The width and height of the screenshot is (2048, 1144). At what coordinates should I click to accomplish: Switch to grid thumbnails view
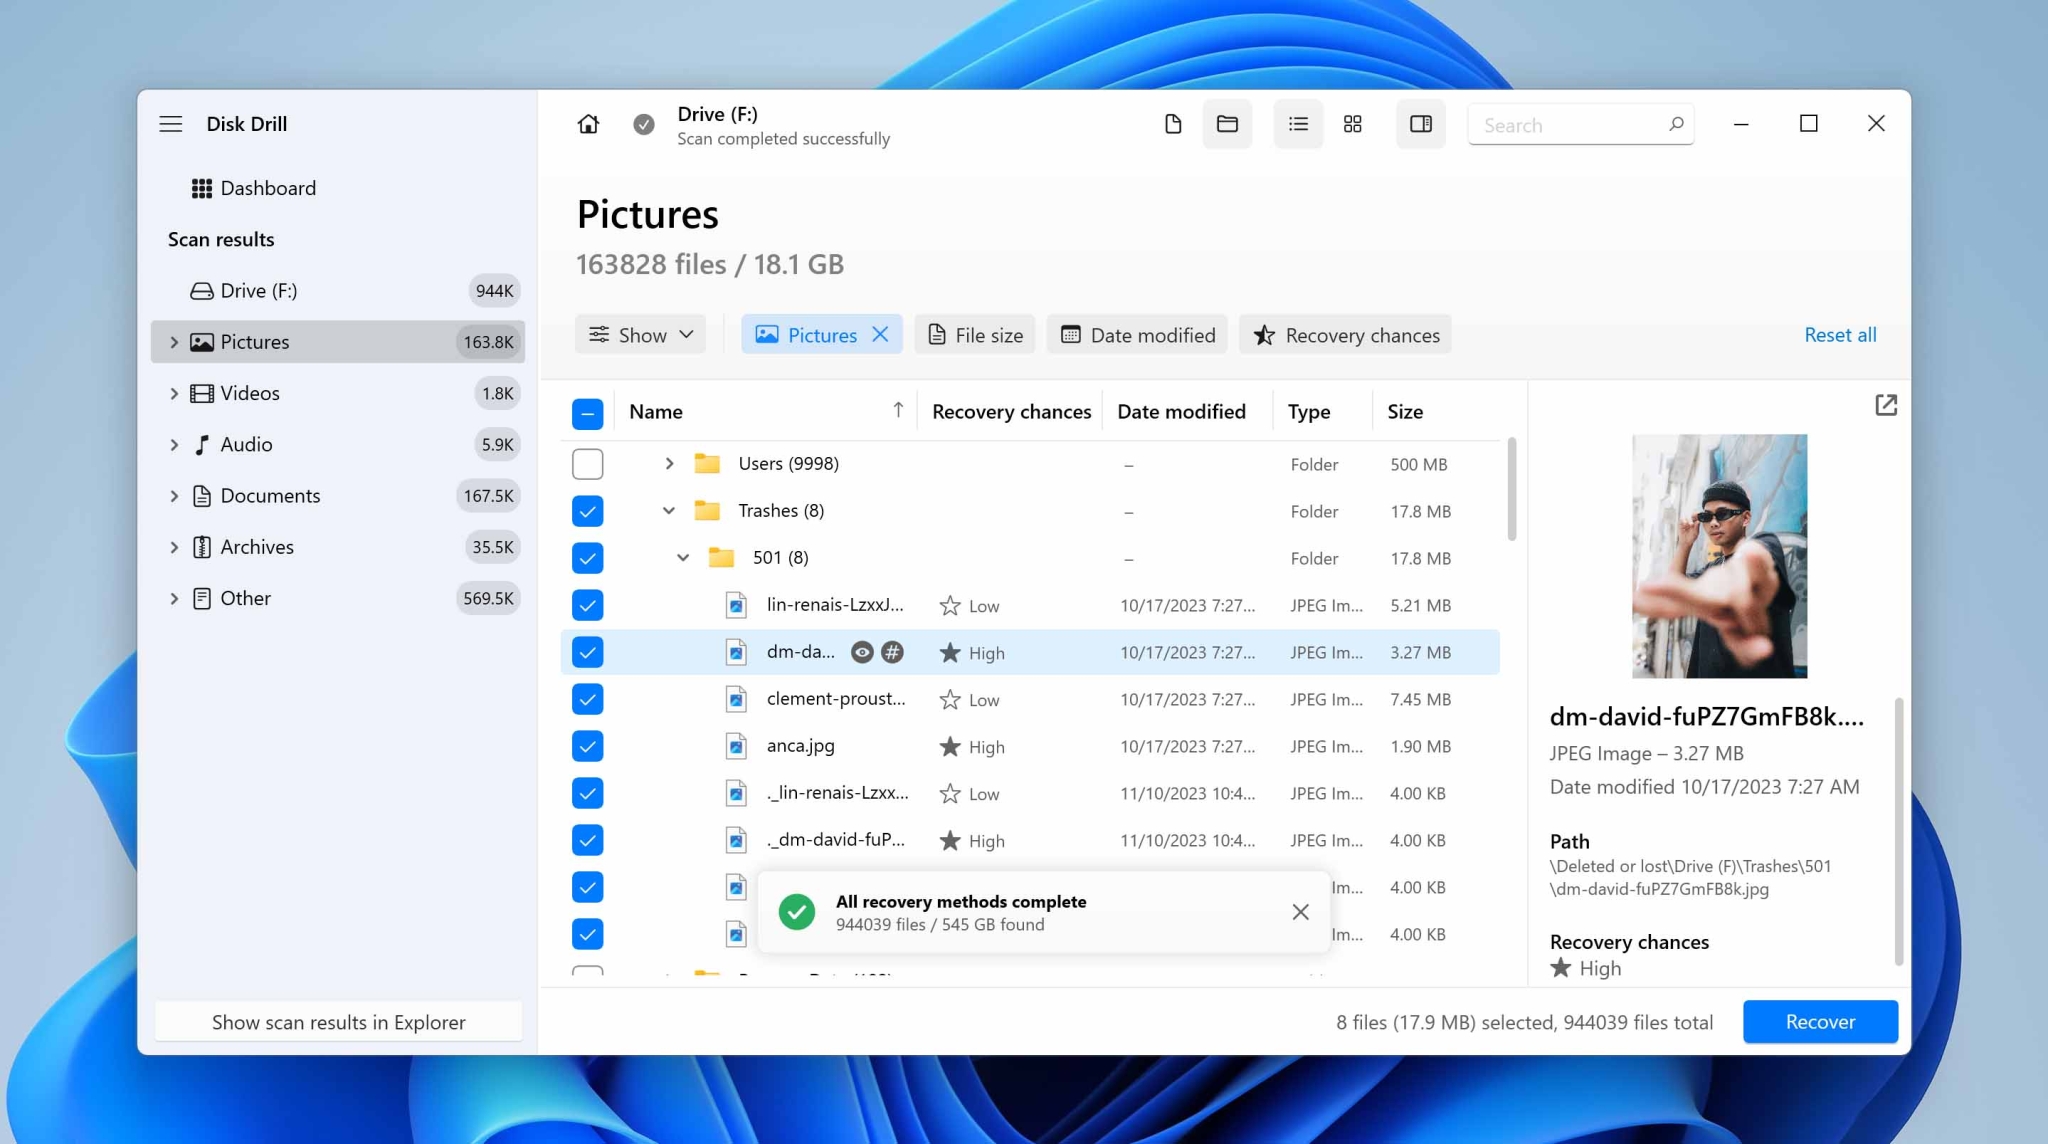[1352, 124]
